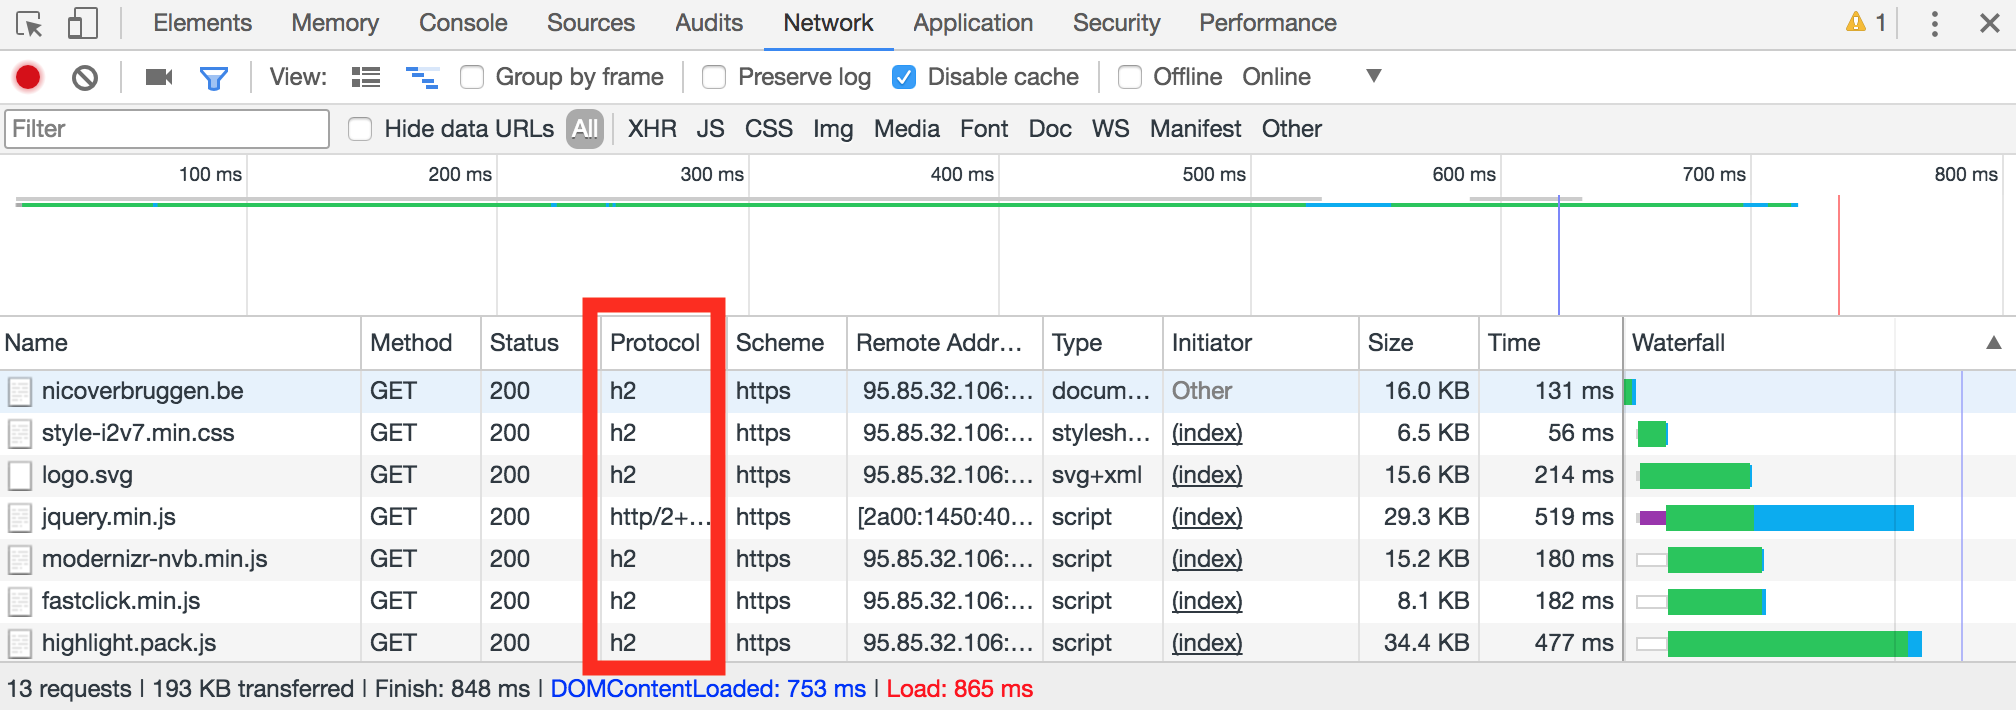Image resolution: width=2016 pixels, height=710 pixels.
Task: Enable the Preserve log checkbox
Action: point(714,77)
